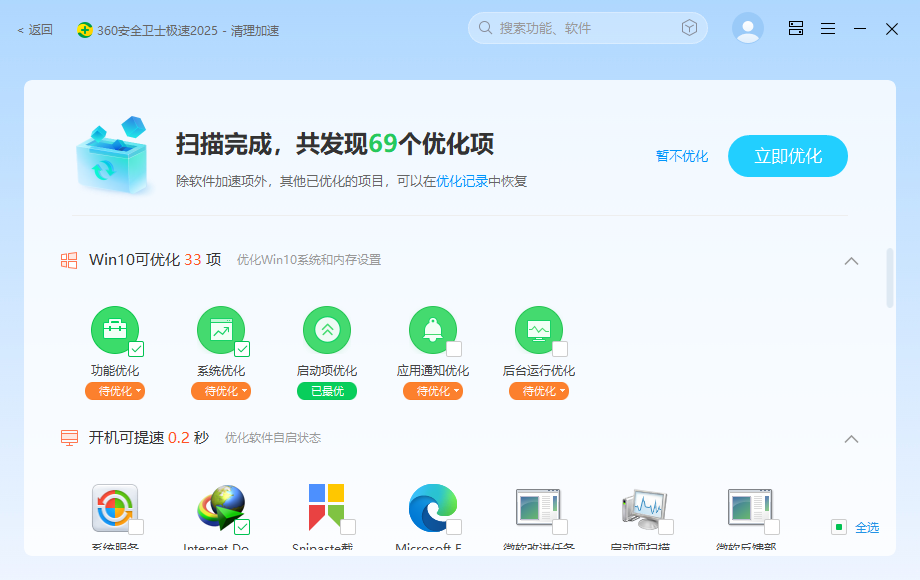Check the Microsoft Edge startup item checkbox
This screenshot has width=920, height=580.
point(453,528)
